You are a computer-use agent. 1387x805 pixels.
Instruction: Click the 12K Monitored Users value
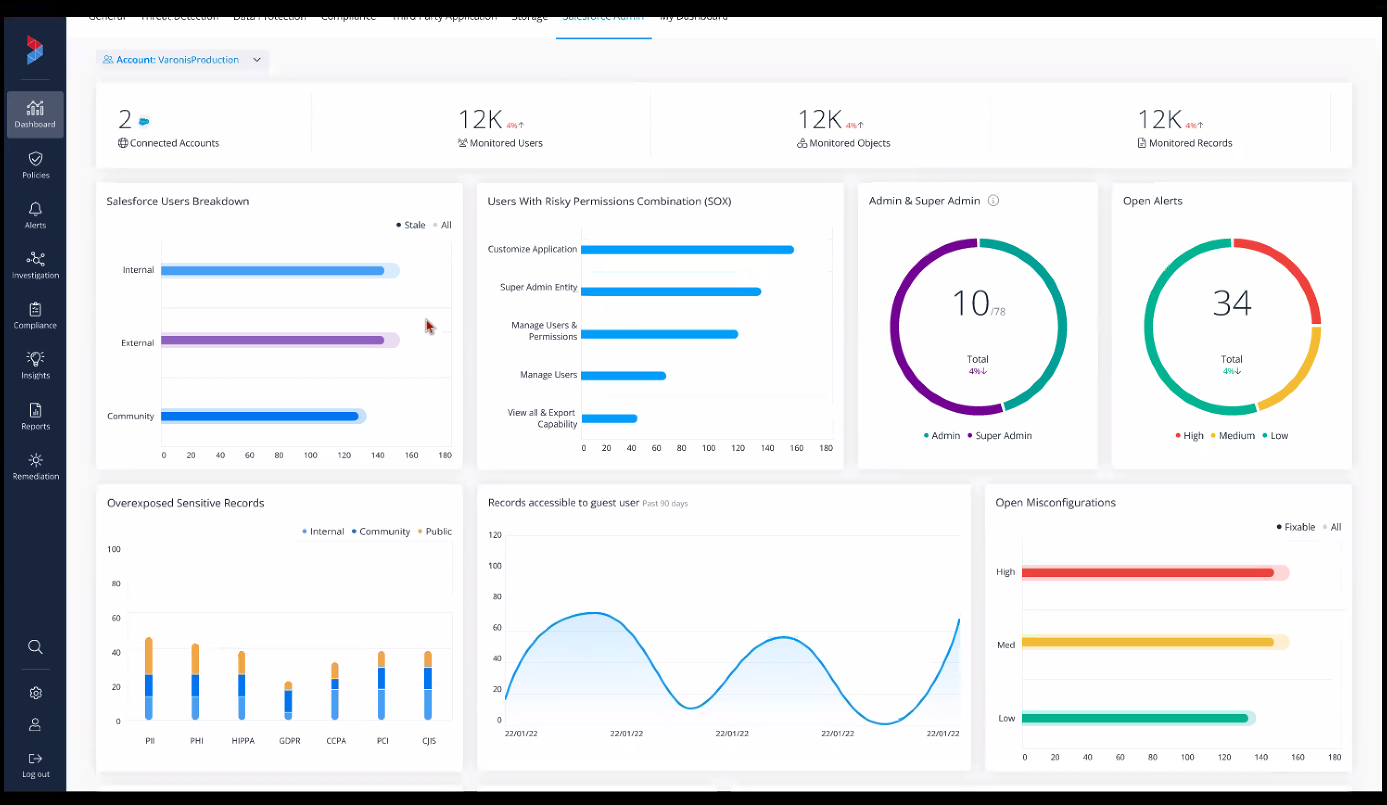(x=479, y=120)
